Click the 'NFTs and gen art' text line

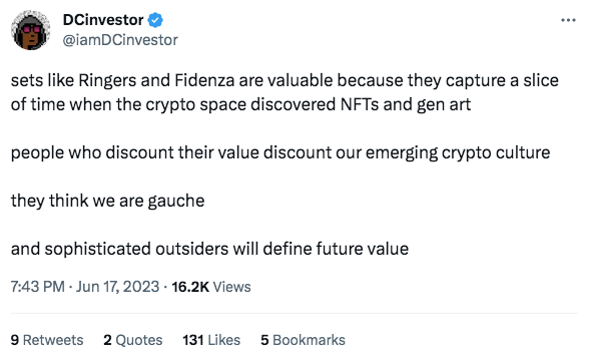pyautogui.click(x=241, y=105)
